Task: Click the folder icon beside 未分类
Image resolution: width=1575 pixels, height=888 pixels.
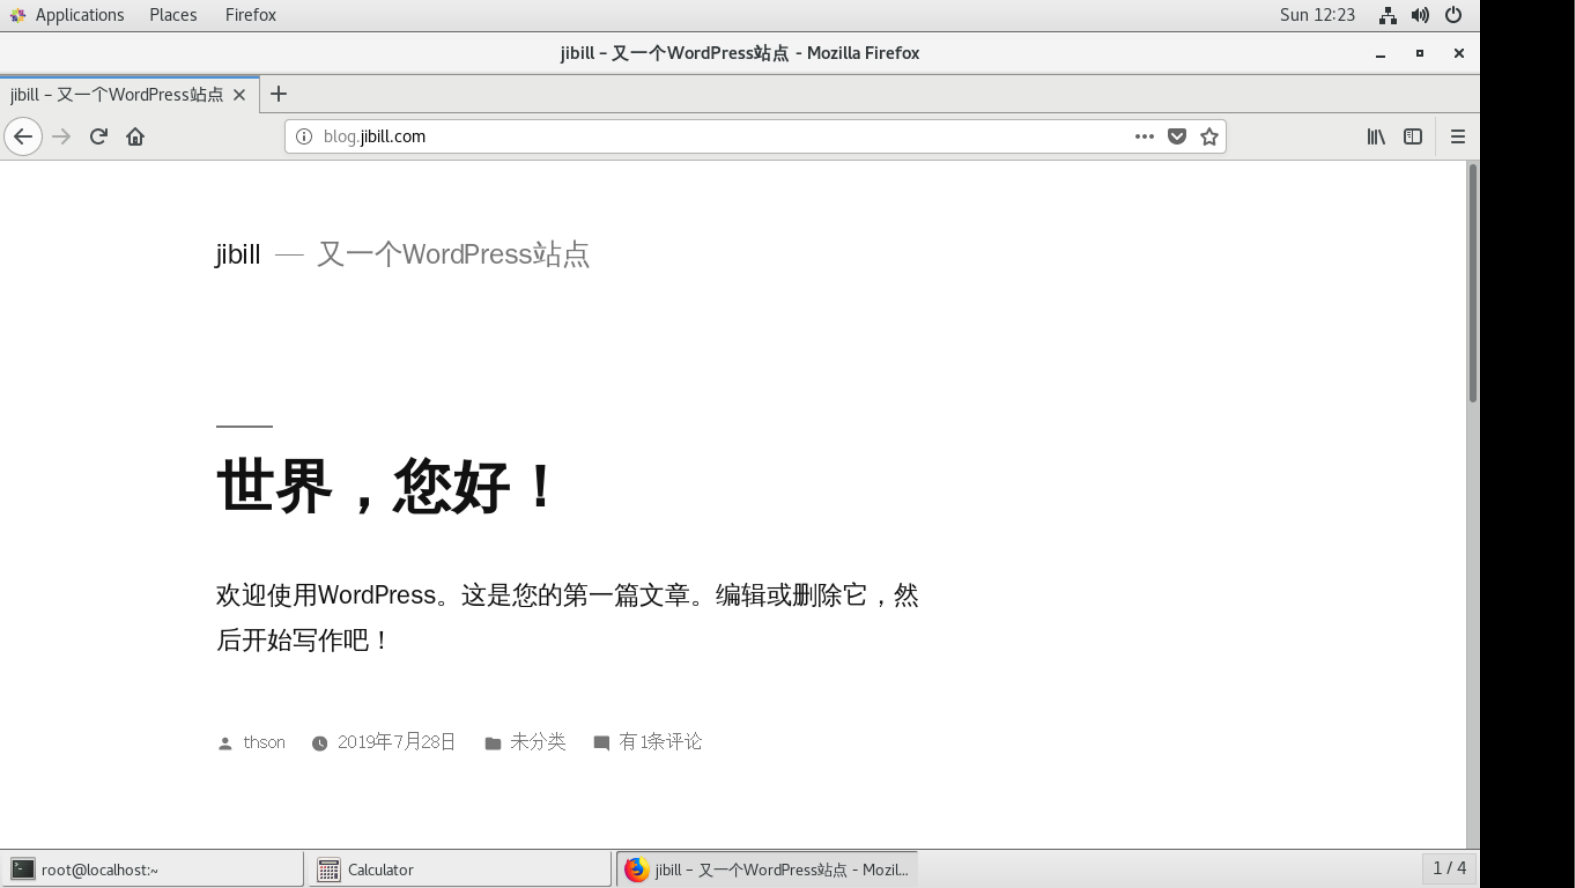Action: 493,743
